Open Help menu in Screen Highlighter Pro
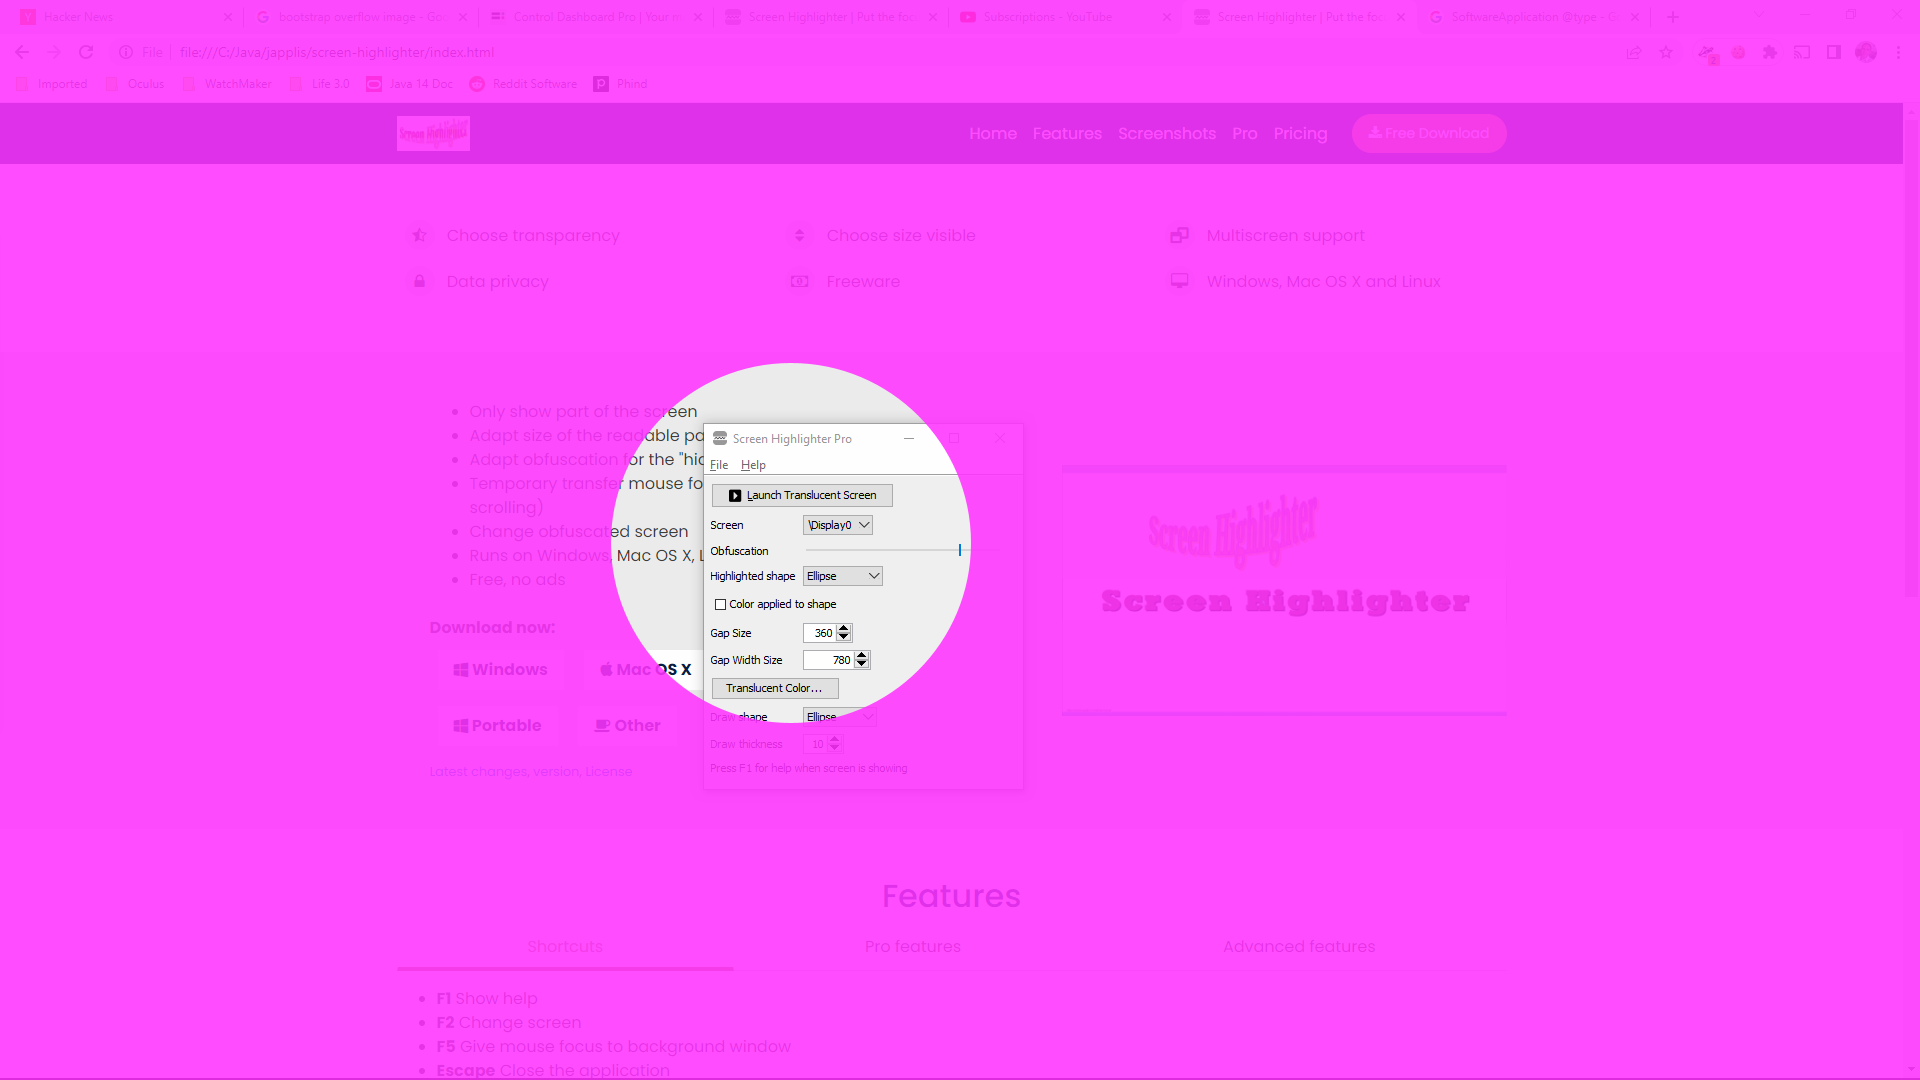This screenshot has height=1080, width=1920. [x=753, y=465]
